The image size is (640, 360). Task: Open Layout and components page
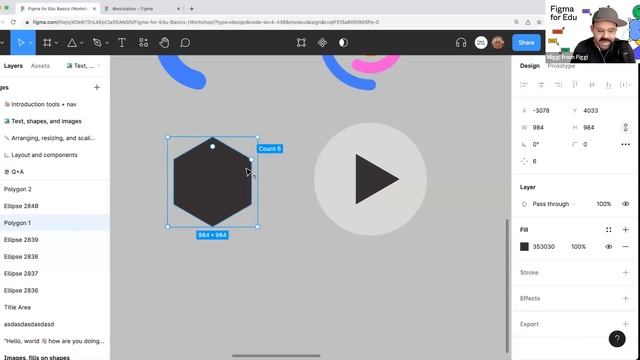(x=44, y=155)
